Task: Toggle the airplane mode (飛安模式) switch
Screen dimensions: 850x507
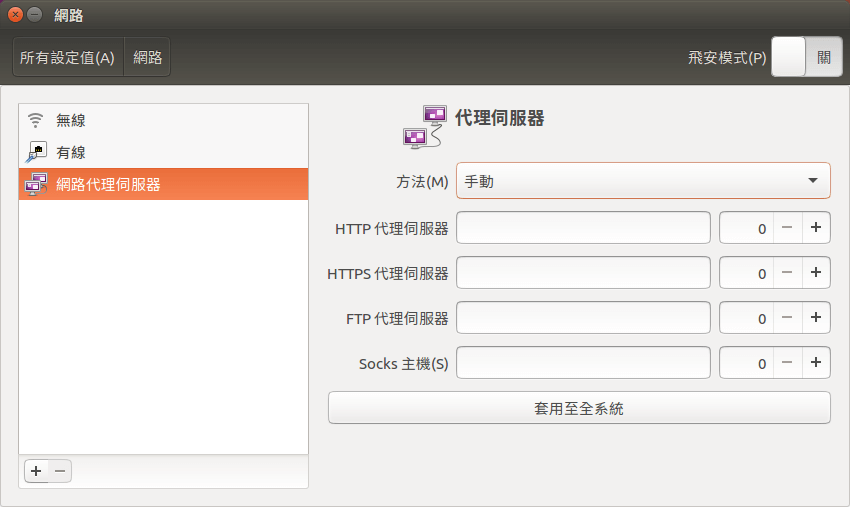Action: (x=805, y=58)
